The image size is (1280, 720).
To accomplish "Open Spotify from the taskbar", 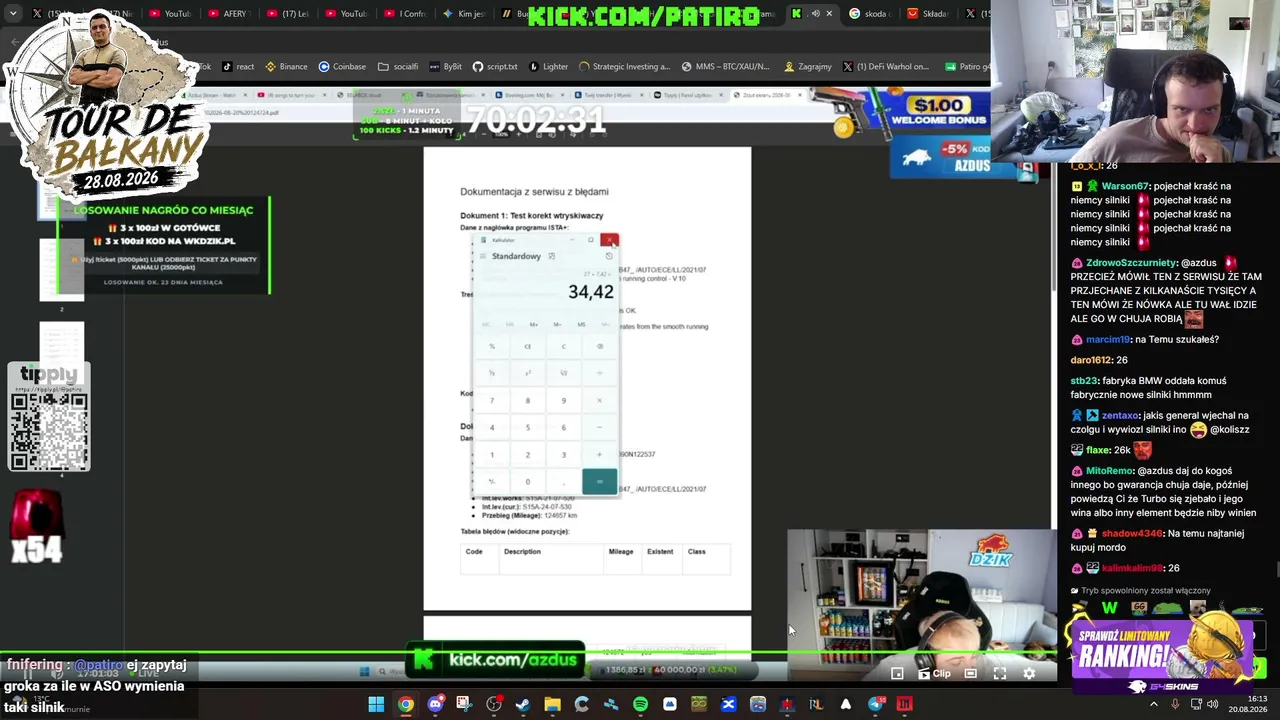I will click(x=640, y=704).
